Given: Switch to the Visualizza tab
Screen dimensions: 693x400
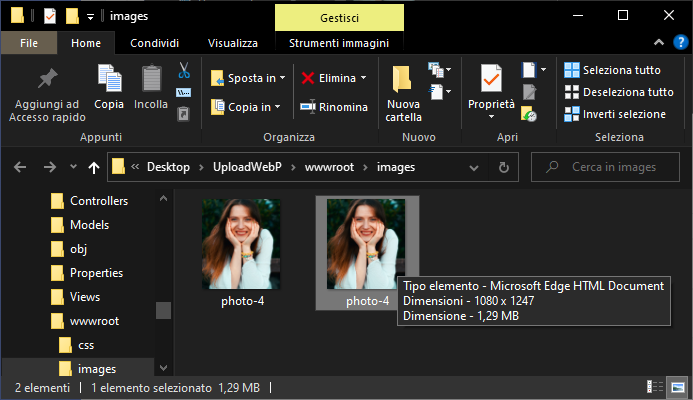Looking at the screenshot, I should [233, 43].
